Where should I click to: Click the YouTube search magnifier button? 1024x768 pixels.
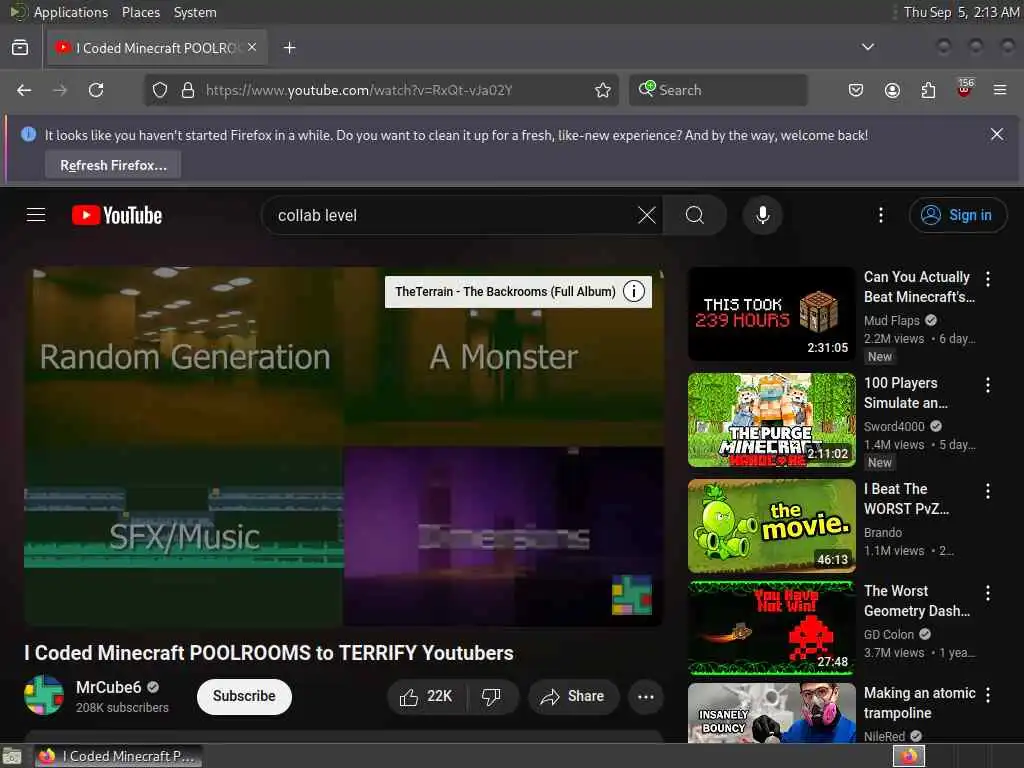[x=695, y=215]
